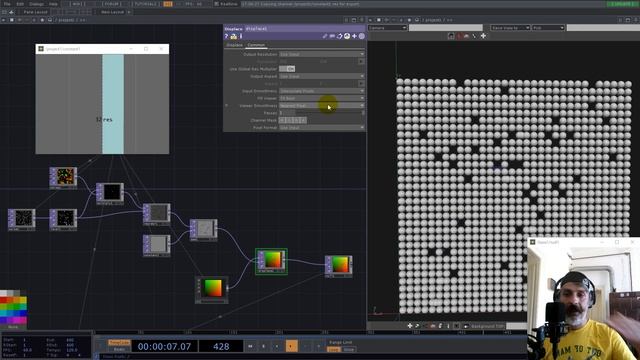This screenshot has width=640, height=360.
Task: Show operator info 'i' icon
Action: coord(241,36)
